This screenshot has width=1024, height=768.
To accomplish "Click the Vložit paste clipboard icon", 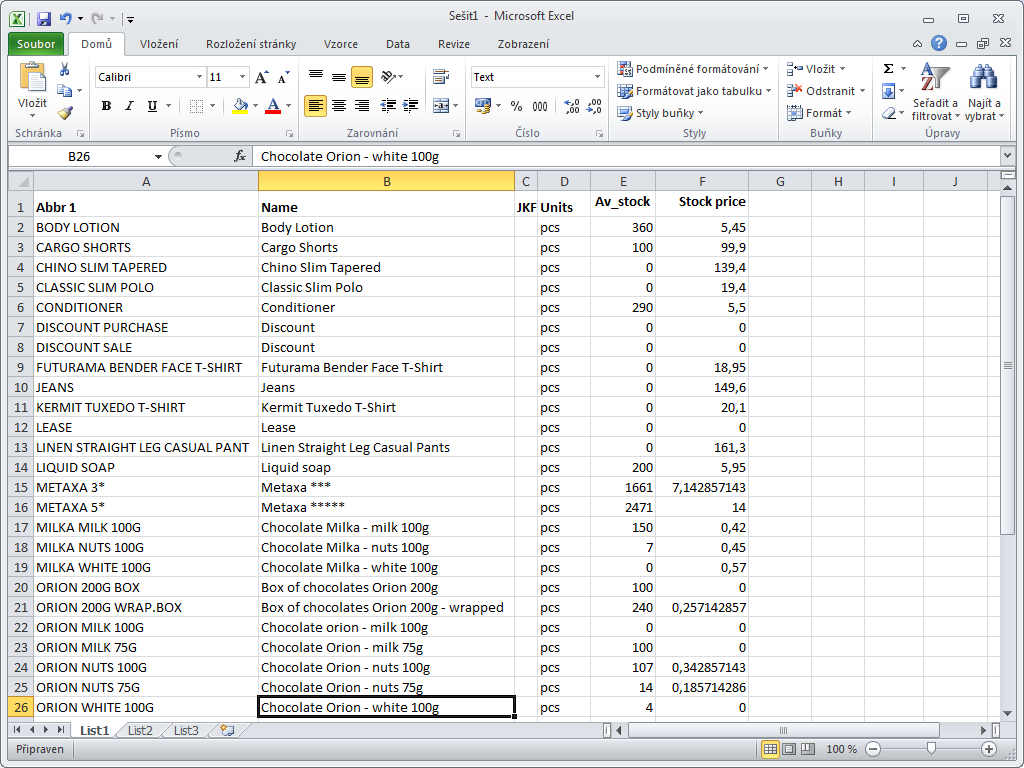I will 32,77.
